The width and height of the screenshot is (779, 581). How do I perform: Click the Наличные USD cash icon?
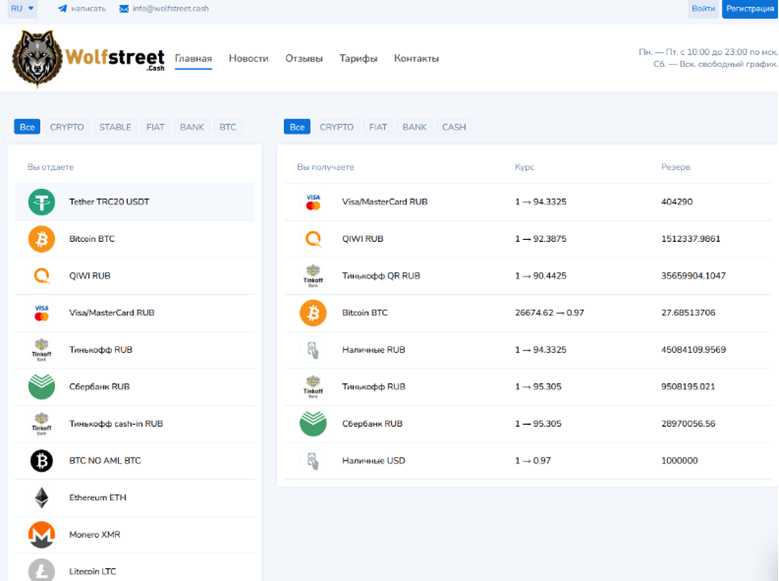pos(313,461)
